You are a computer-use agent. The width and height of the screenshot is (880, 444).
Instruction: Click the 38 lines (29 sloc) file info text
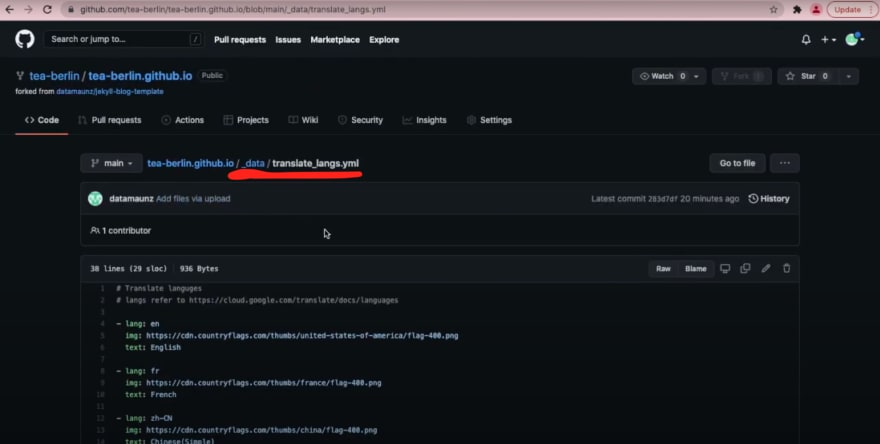[129, 269]
